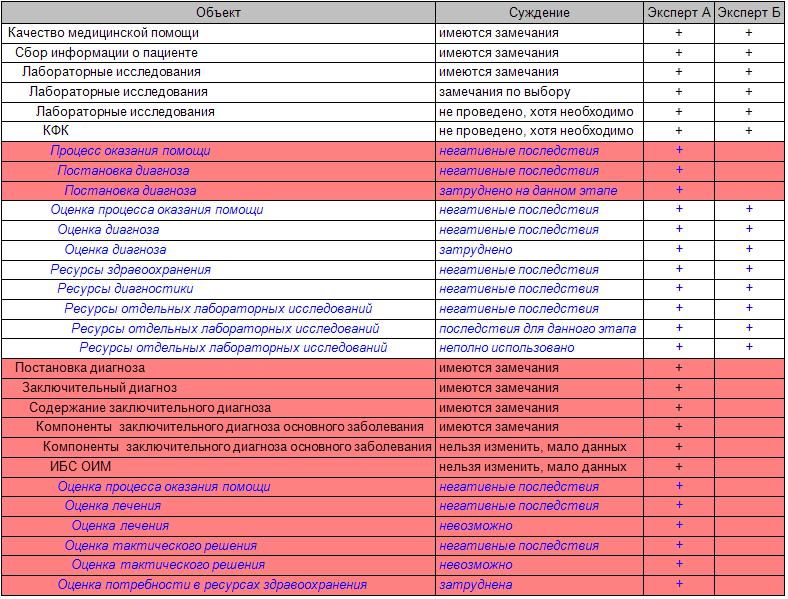Select the 'затруднено на данном этапе' cell

tap(527, 190)
